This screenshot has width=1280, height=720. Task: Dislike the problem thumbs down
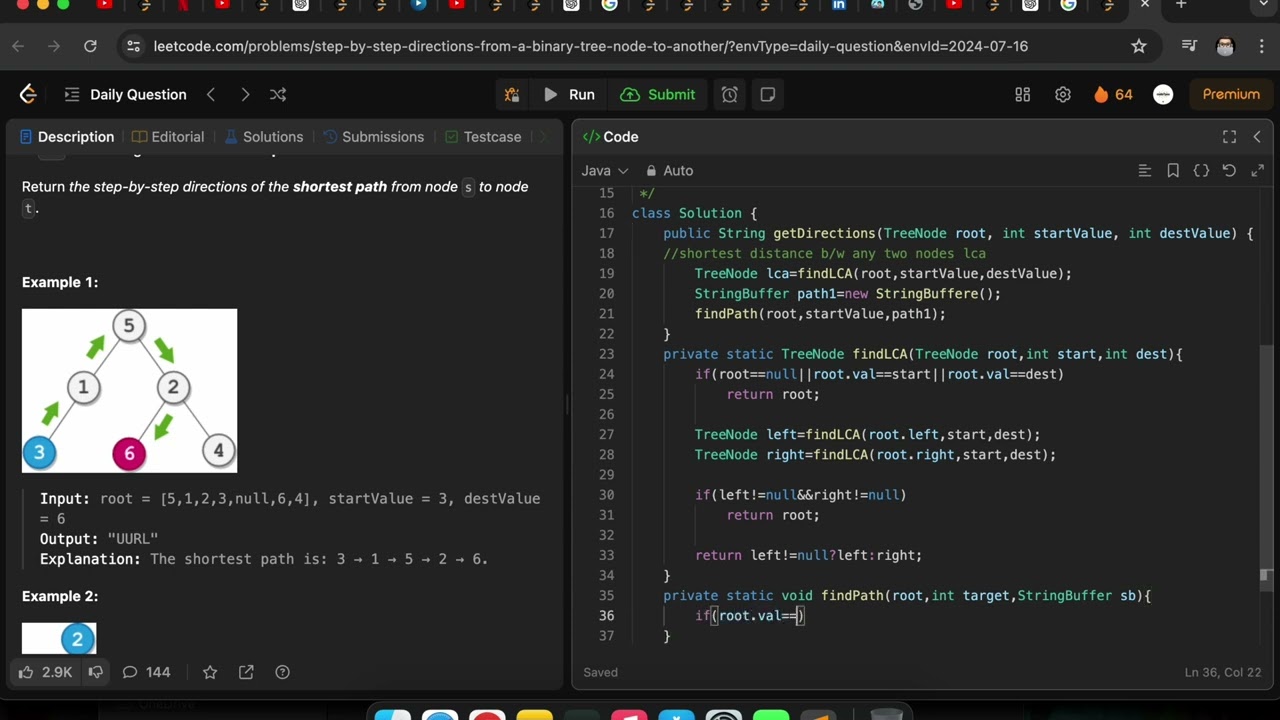pos(95,672)
